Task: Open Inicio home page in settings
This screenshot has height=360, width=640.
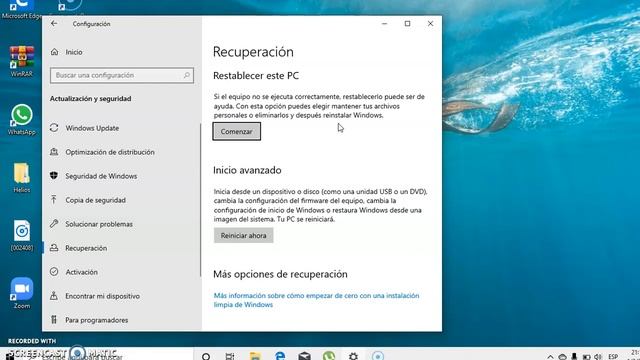Action: click(x=74, y=52)
